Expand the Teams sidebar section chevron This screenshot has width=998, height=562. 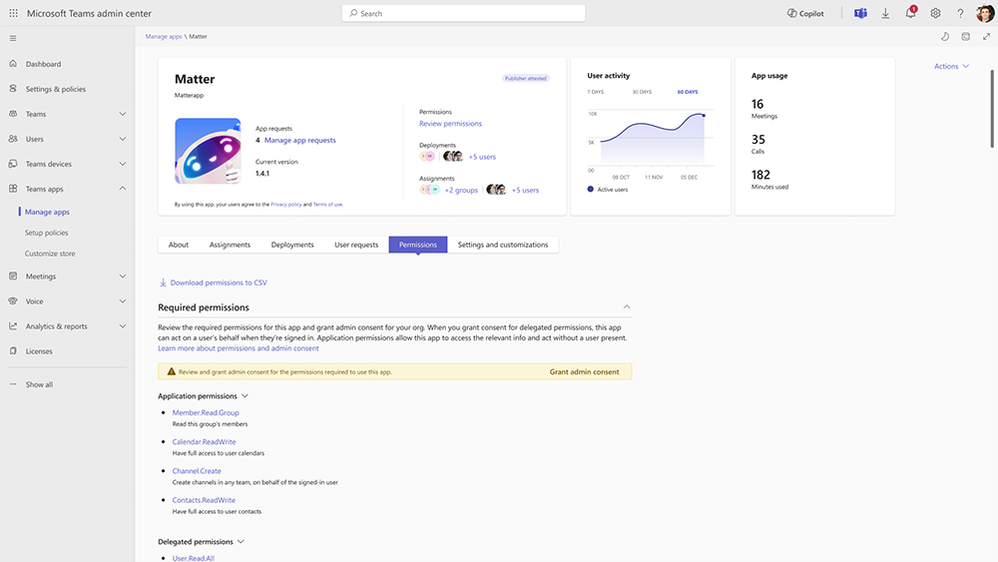[x=122, y=114]
